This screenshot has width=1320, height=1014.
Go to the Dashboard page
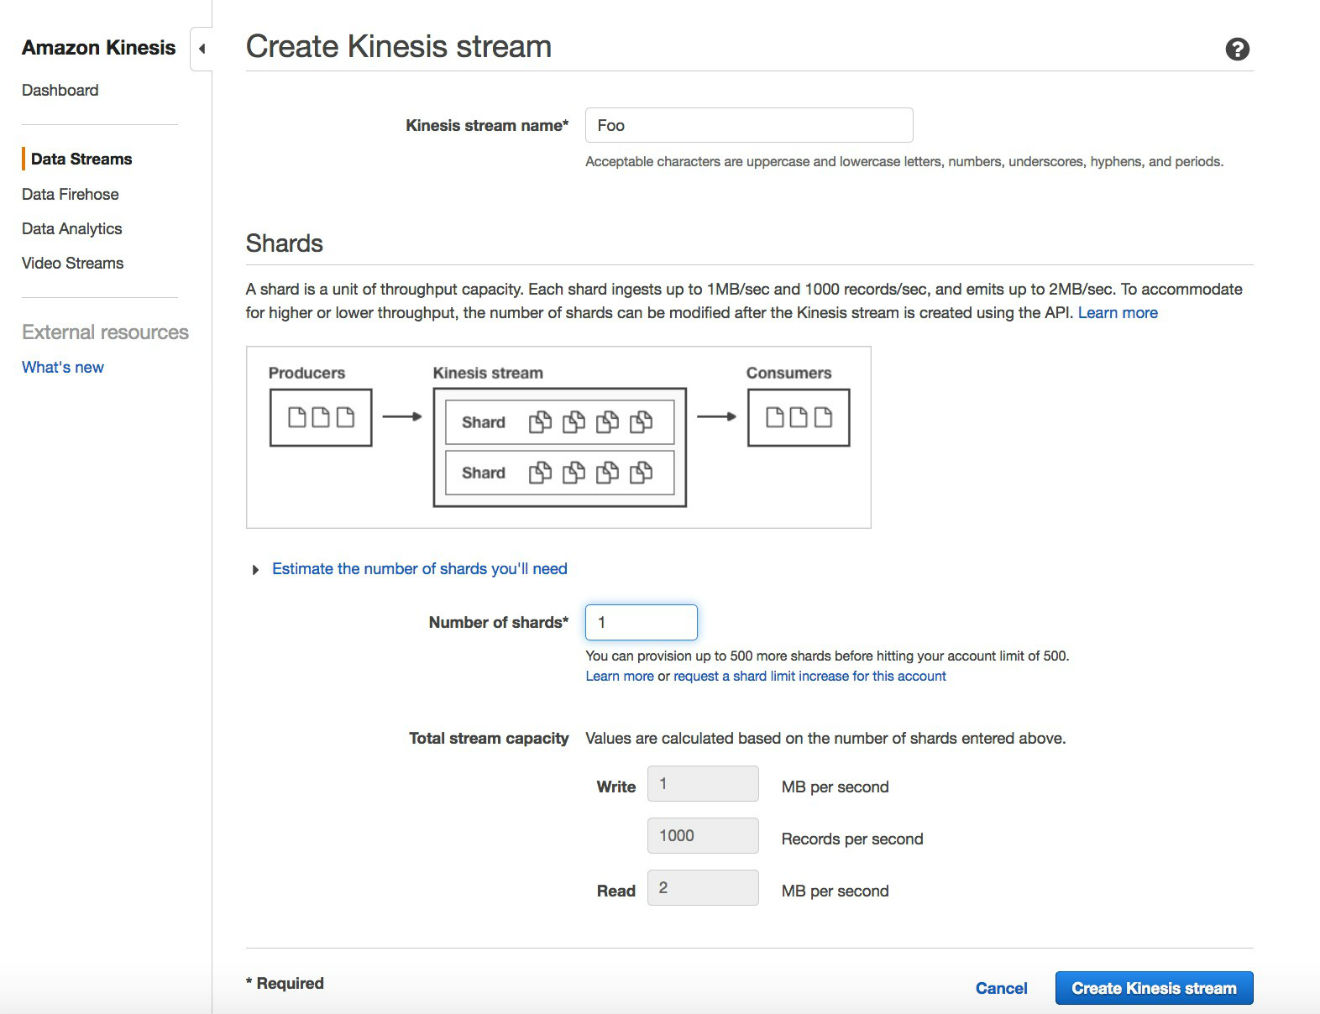60,90
